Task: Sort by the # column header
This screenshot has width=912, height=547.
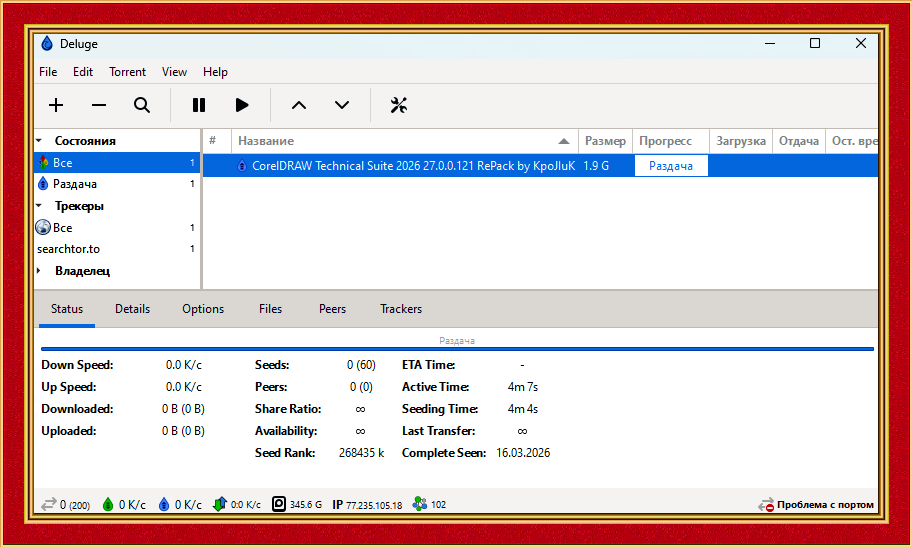Action: click(x=216, y=141)
